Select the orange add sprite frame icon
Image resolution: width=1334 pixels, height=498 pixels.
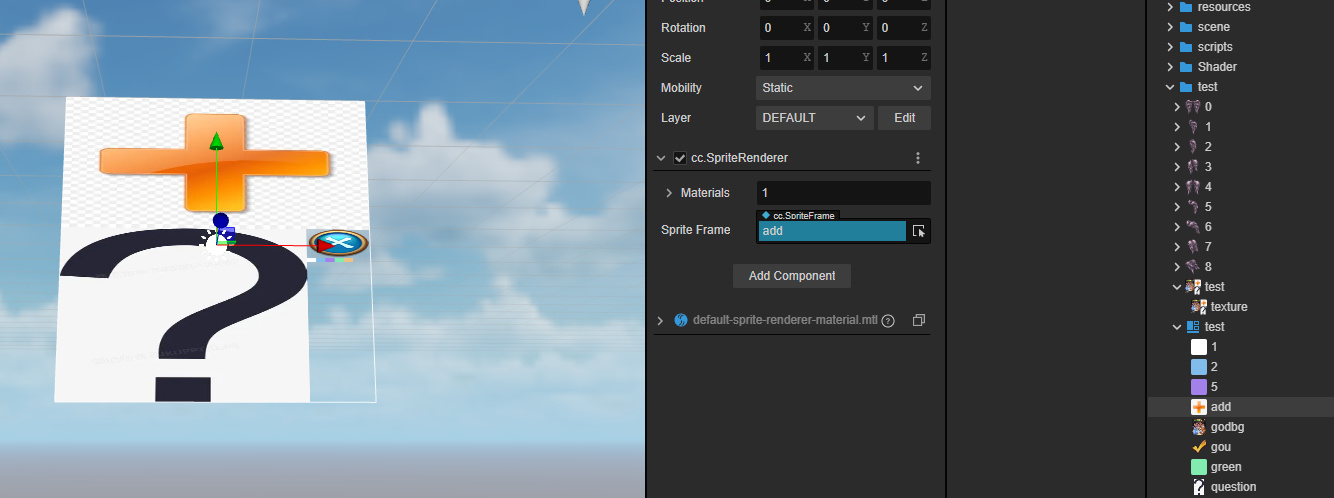tap(1199, 407)
